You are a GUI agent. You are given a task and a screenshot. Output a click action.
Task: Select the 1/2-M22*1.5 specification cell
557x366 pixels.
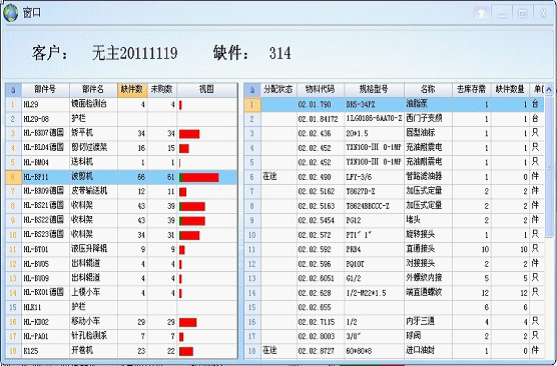click(x=374, y=293)
